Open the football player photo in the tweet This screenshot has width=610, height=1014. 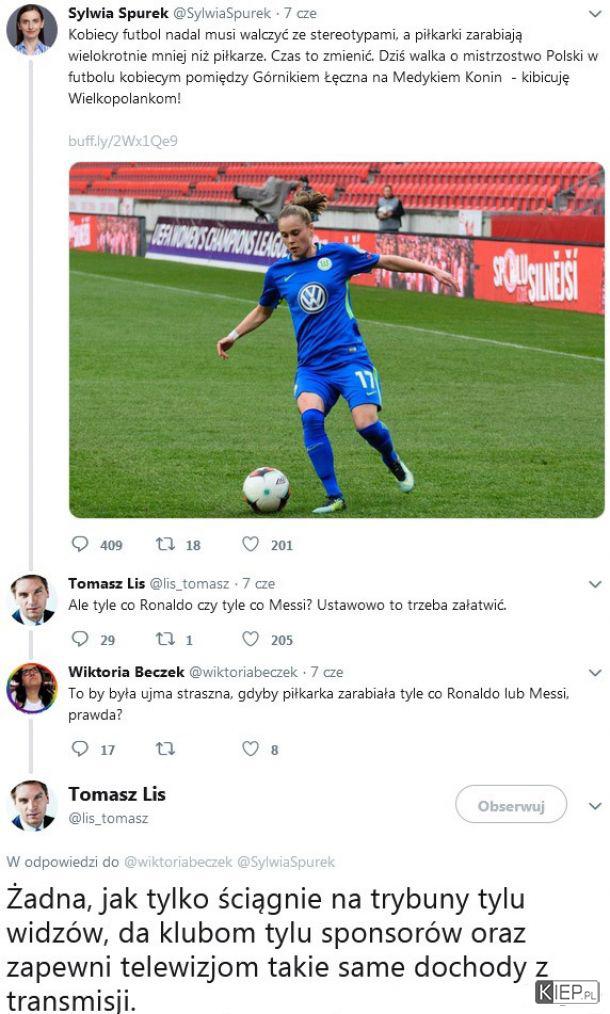tap(336, 340)
